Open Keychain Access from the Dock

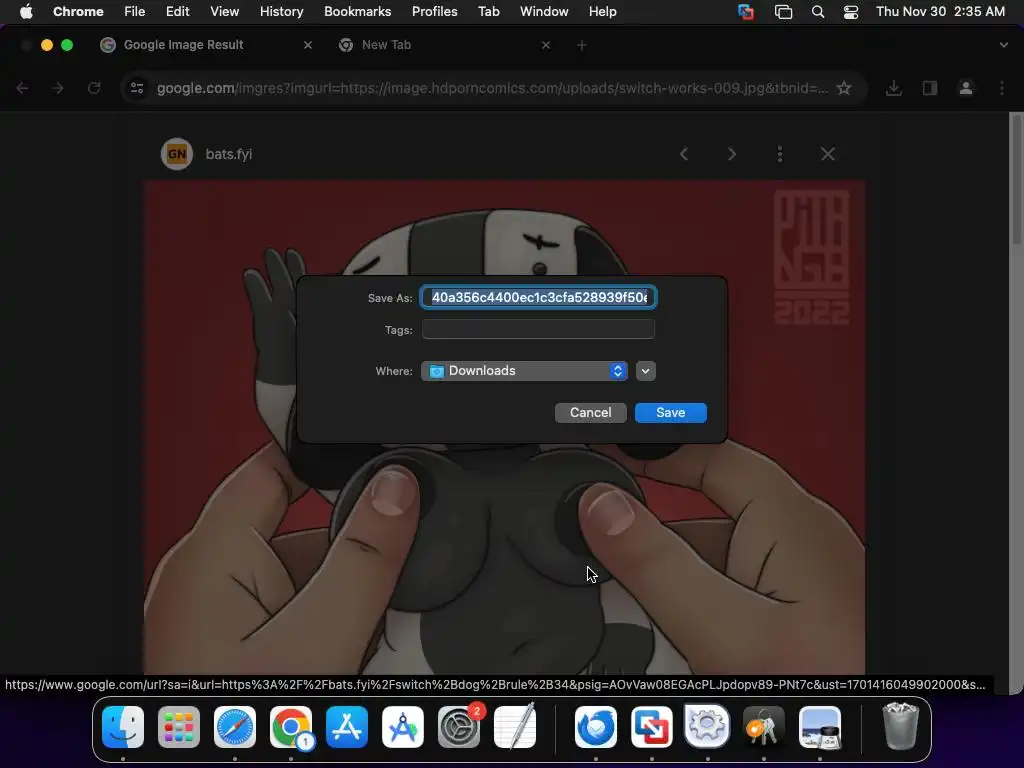[x=763, y=727]
